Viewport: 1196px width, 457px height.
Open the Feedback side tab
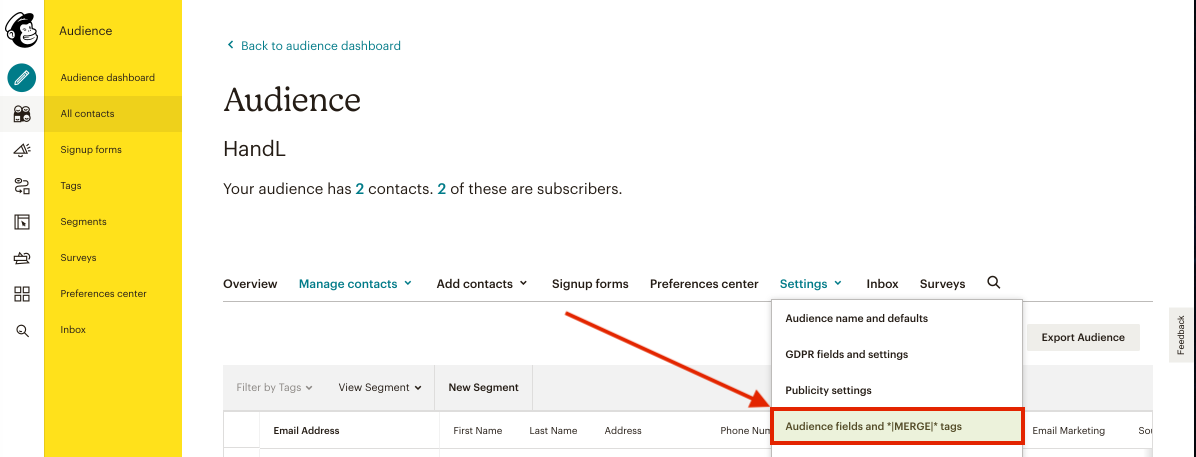[x=1181, y=335]
